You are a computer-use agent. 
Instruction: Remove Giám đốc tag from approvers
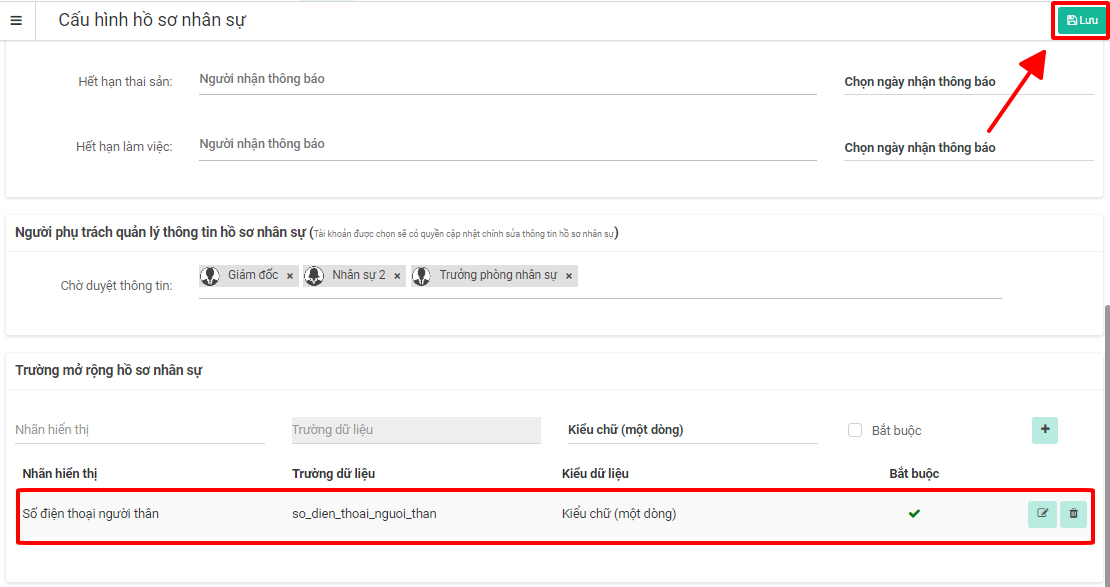[290, 276]
